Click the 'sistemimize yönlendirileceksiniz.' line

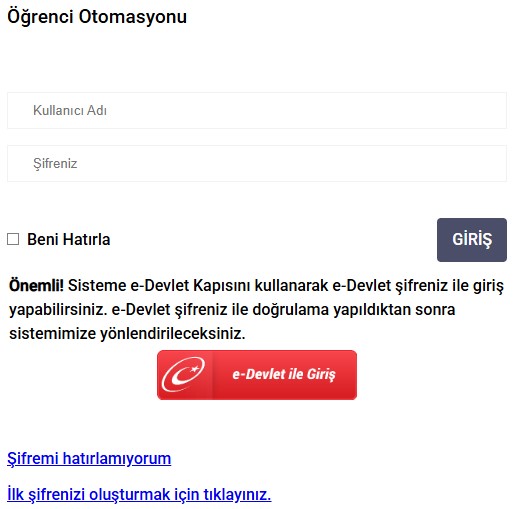(127, 333)
